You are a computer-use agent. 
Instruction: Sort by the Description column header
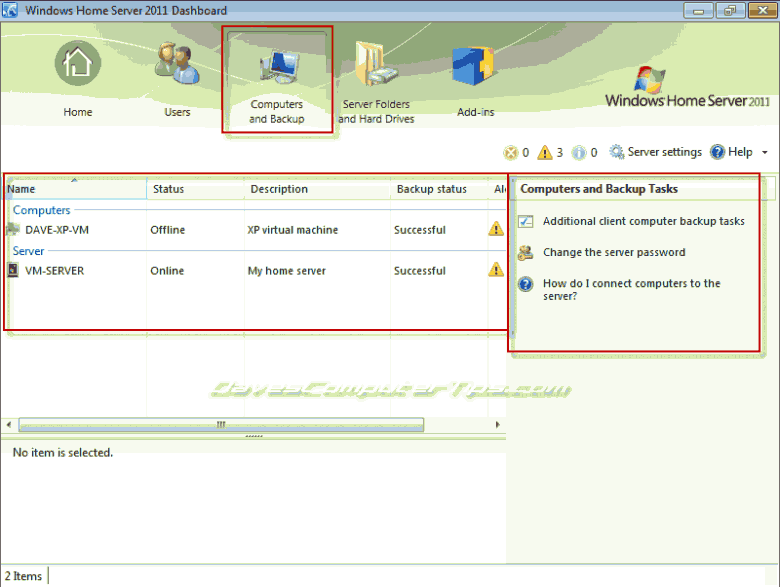tap(317, 189)
